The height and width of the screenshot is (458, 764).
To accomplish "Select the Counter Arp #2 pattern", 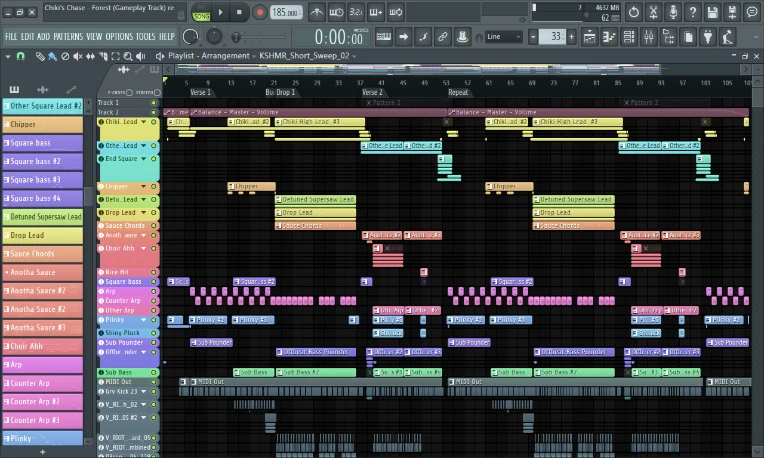I will (x=43, y=402).
